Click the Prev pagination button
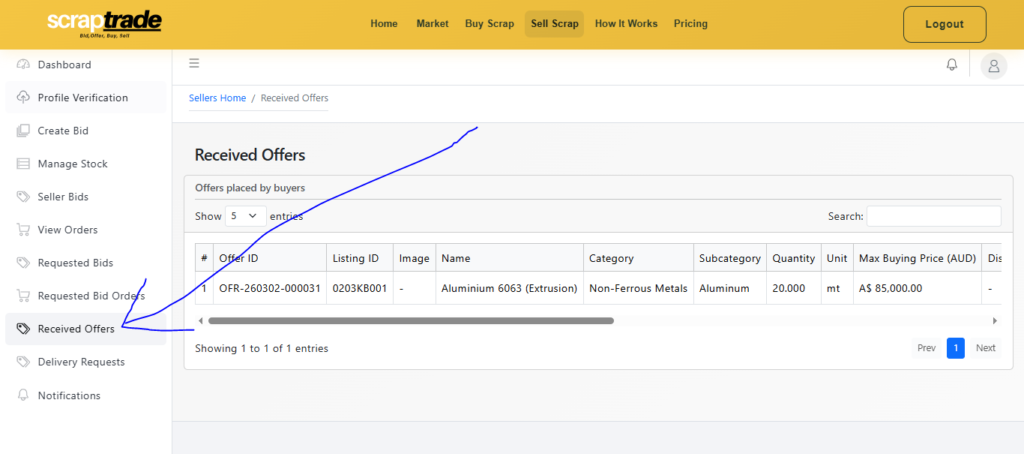 click(927, 348)
